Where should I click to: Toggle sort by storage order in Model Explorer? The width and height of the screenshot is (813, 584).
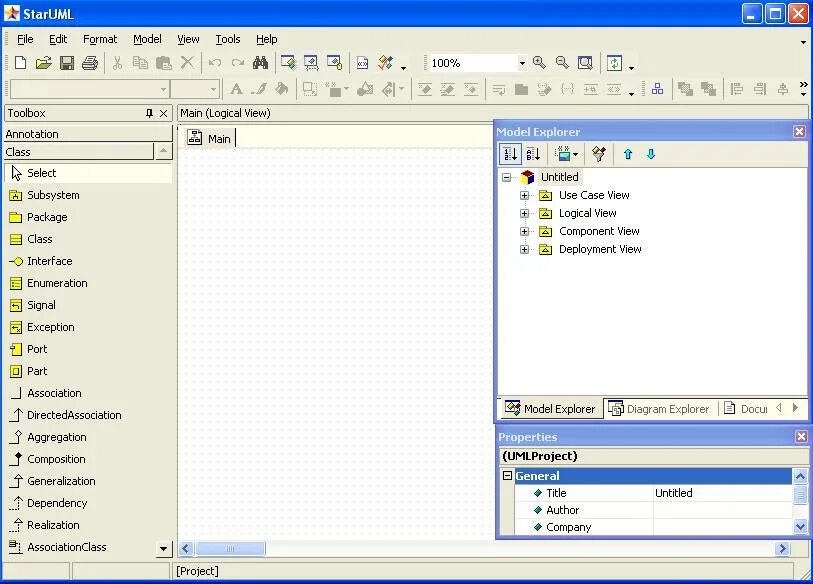pos(510,154)
